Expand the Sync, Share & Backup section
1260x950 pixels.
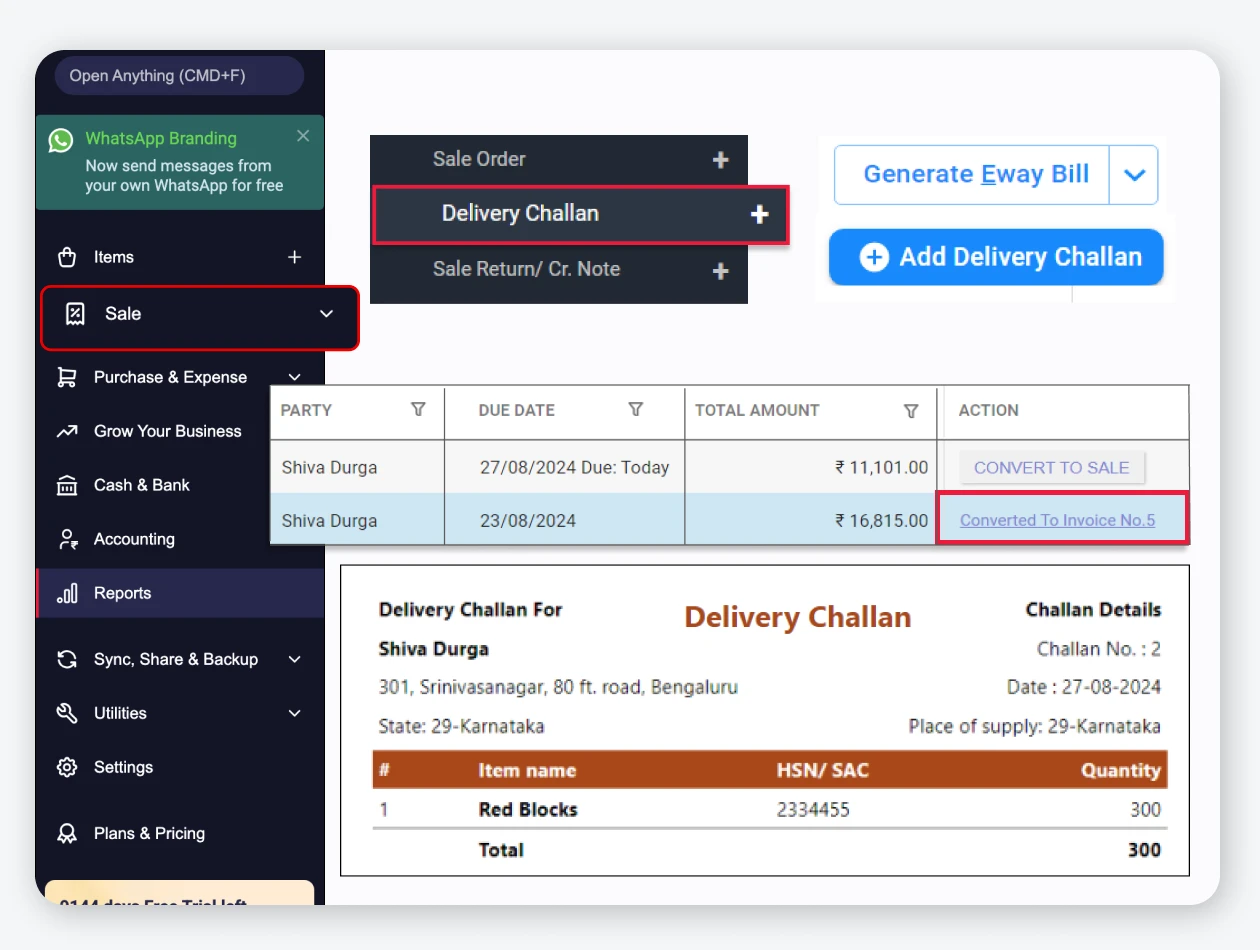pyautogui.click(x=294, y=659)
